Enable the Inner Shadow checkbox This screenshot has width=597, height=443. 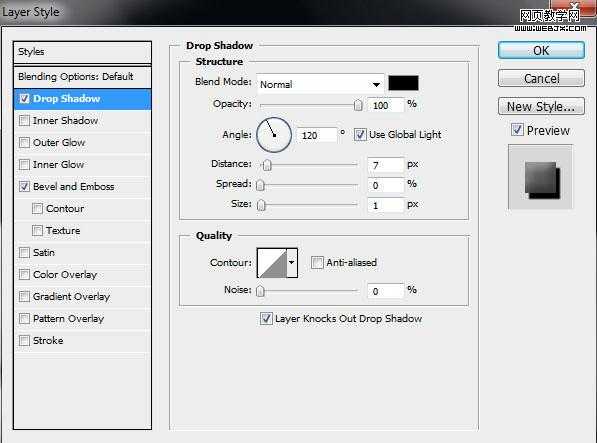point(24,121)
